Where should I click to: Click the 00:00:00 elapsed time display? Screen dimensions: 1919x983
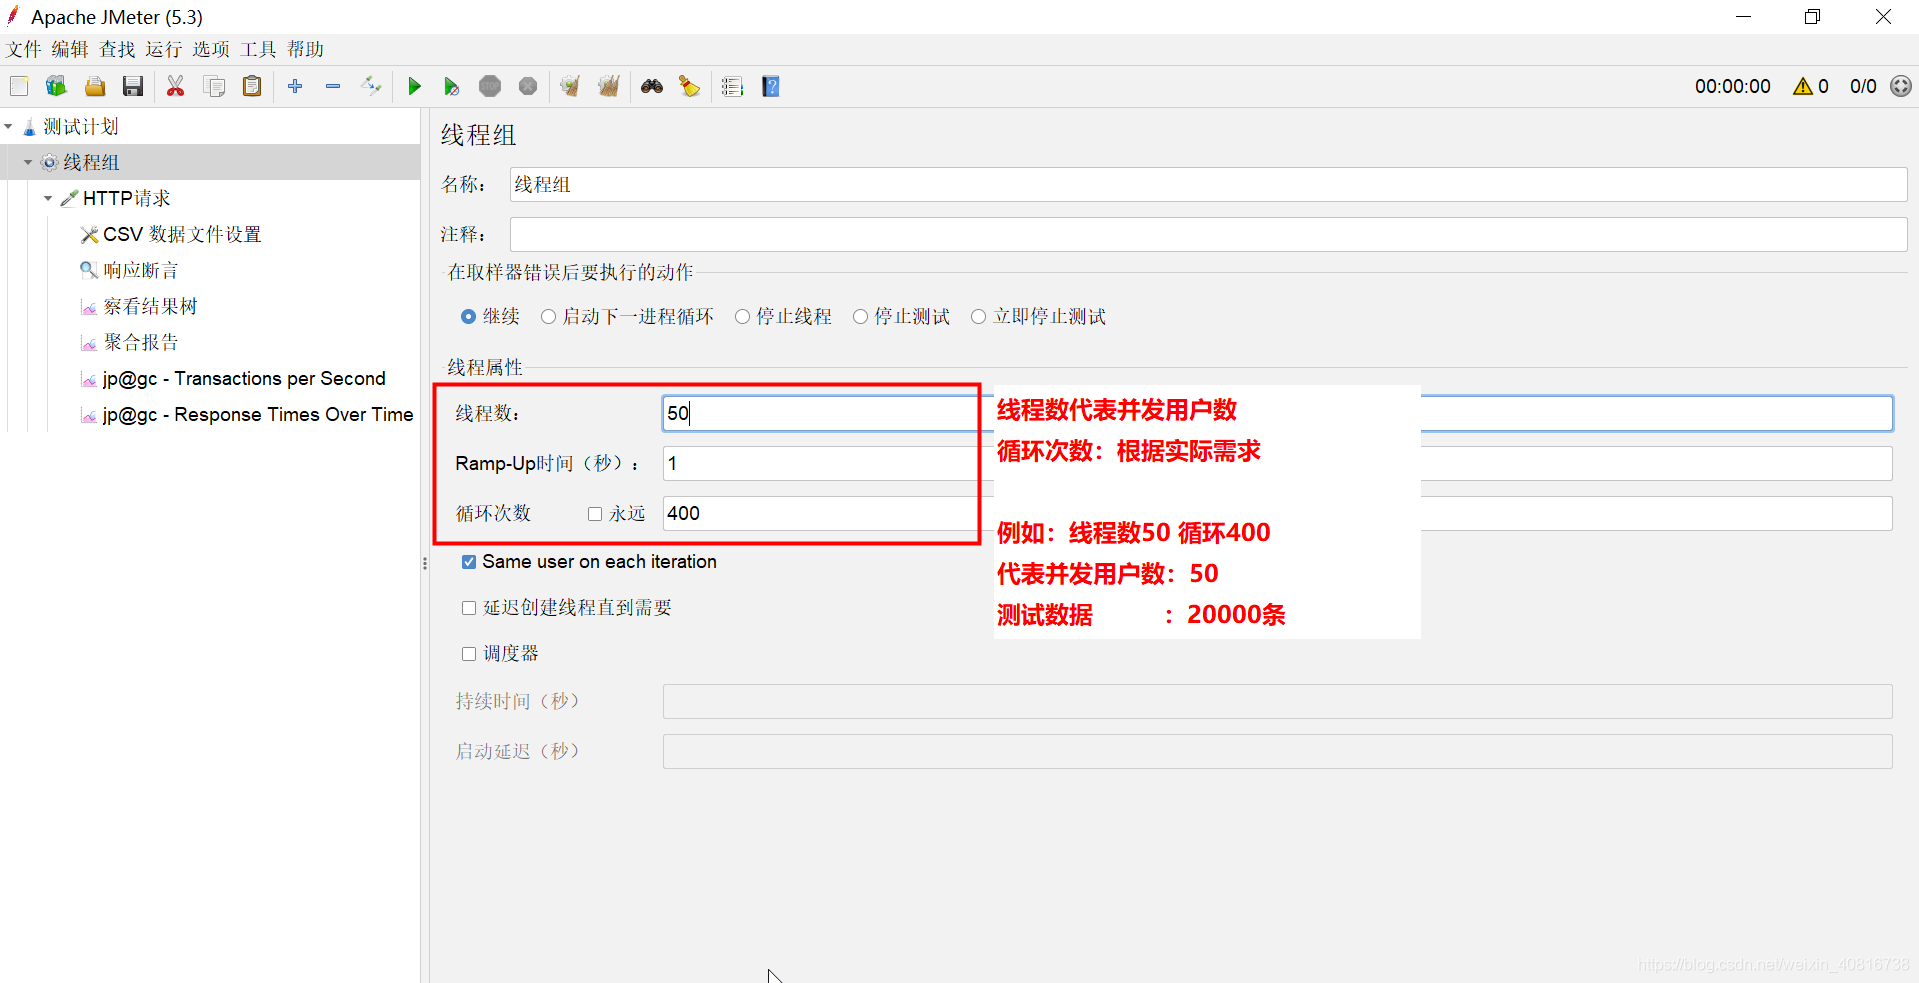click(1733, 87)
